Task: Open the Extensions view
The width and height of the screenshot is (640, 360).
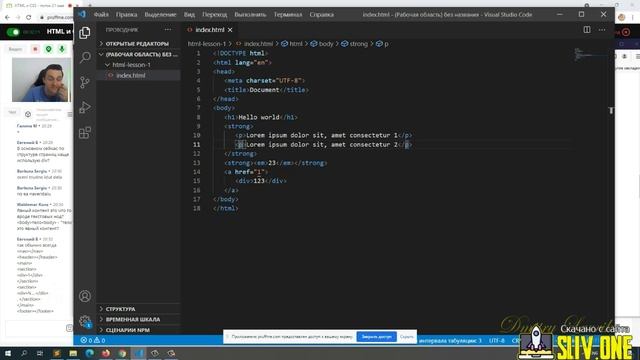Action: coord(85,133)
